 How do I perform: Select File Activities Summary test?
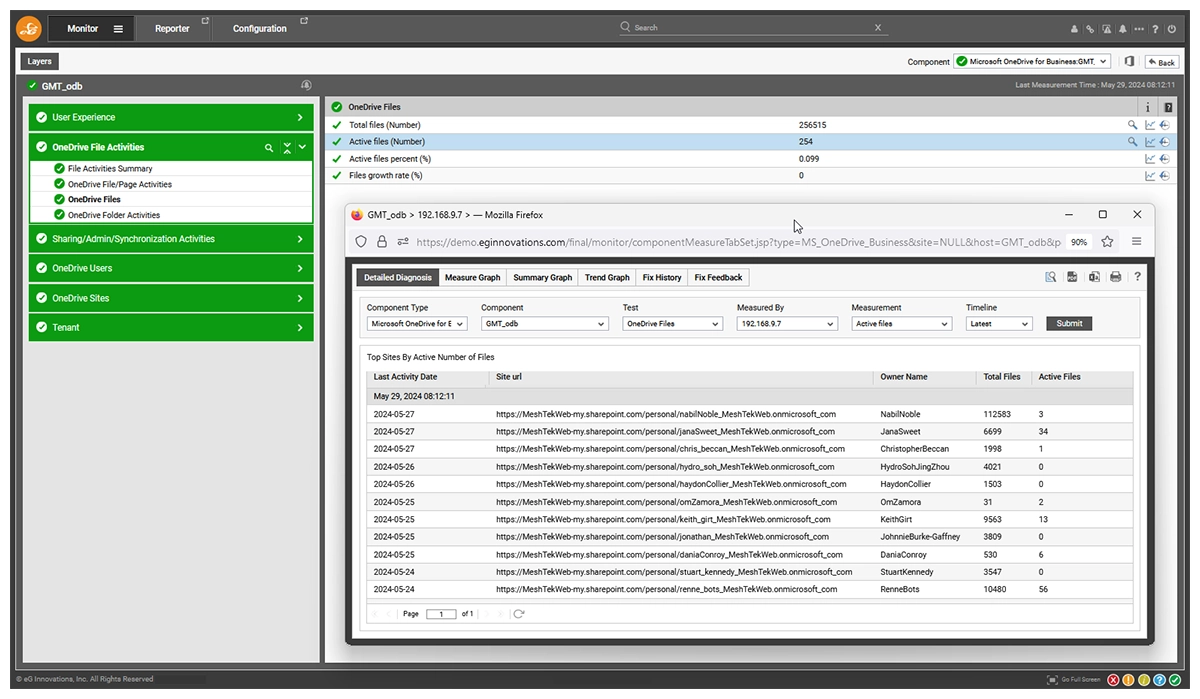[110, 169]
